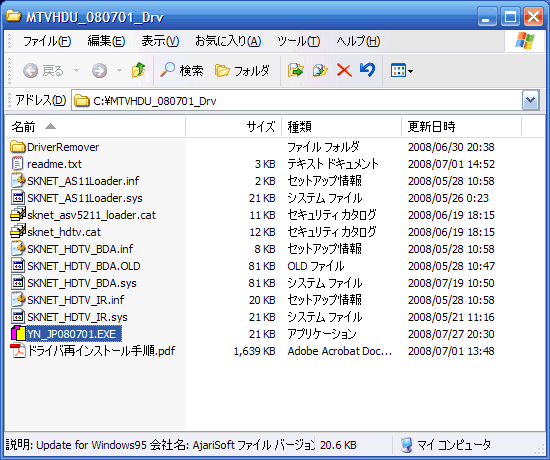Select SKNET_HDTV_BDA.sys in the file list
The height and width of the screenshot is (460, 550).
pos(82,283)
